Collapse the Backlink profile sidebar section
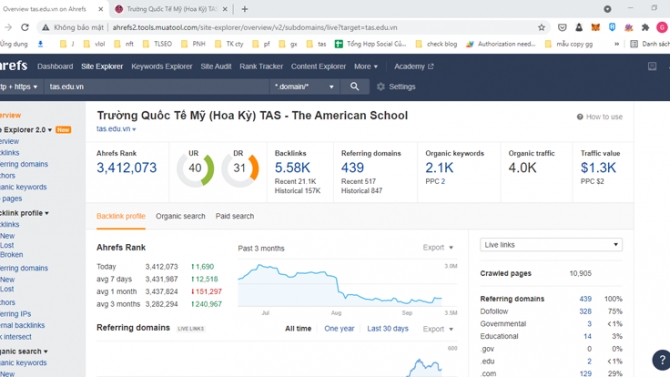Image resolution: width=670 pixels, height=377 pixels. point(24,213)
